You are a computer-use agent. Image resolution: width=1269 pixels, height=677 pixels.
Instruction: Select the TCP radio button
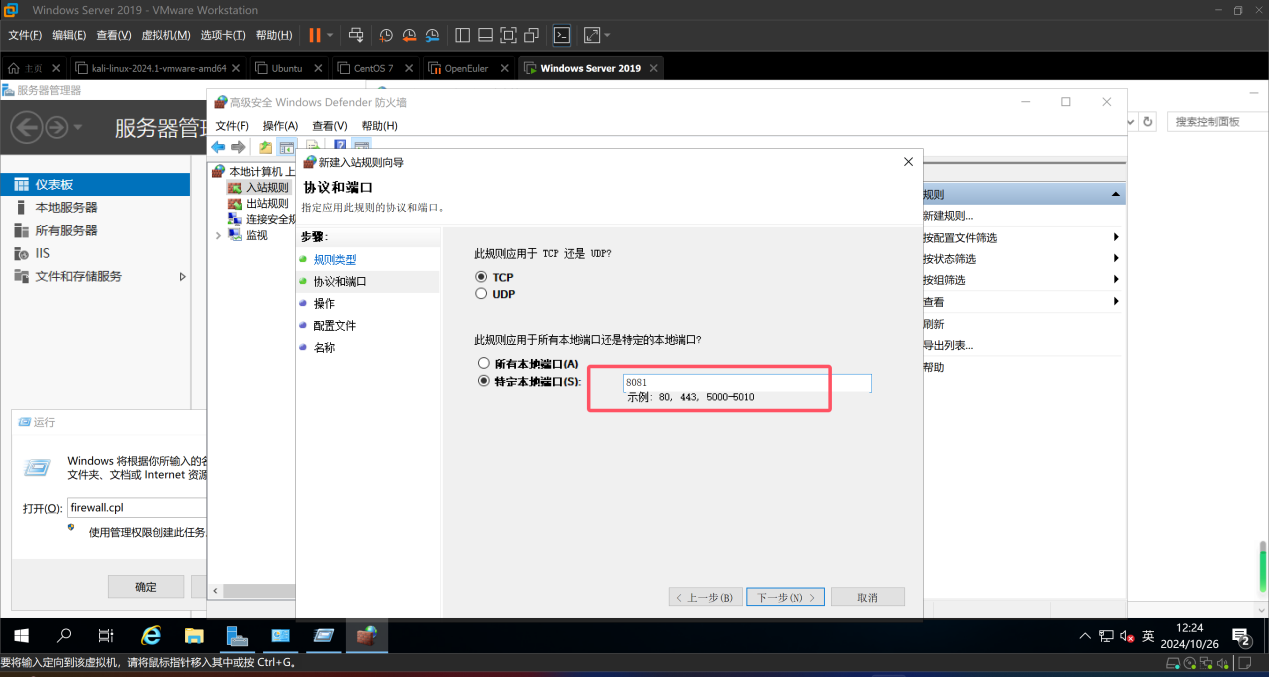482,277
